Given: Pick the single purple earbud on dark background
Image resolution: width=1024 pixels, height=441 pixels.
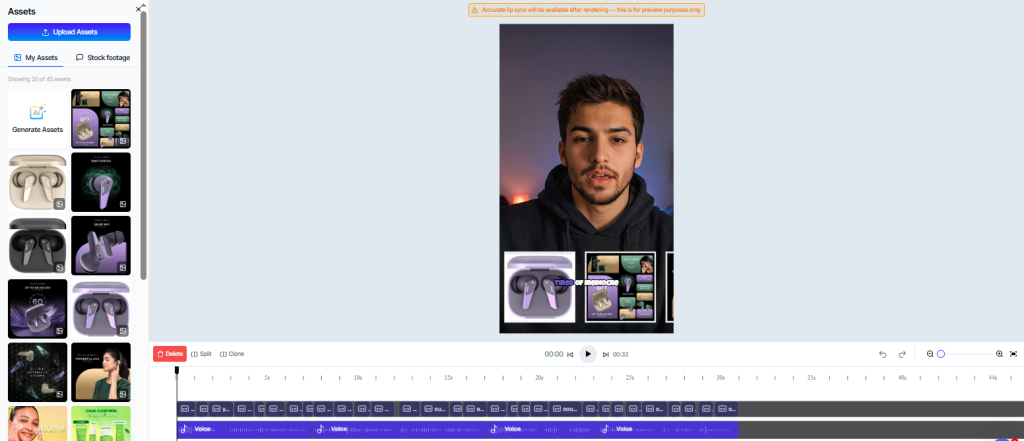Looking at the screenshot, I should click(101, 182).
